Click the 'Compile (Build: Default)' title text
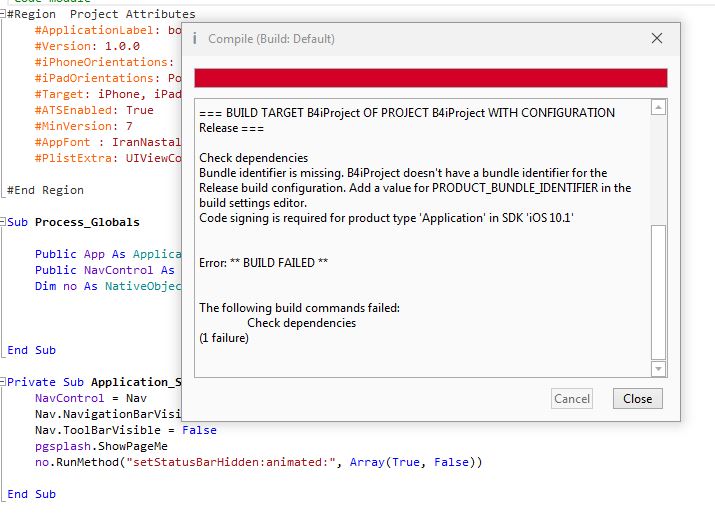The height and width of the screenshot is (517, 715). click(271, 39)
